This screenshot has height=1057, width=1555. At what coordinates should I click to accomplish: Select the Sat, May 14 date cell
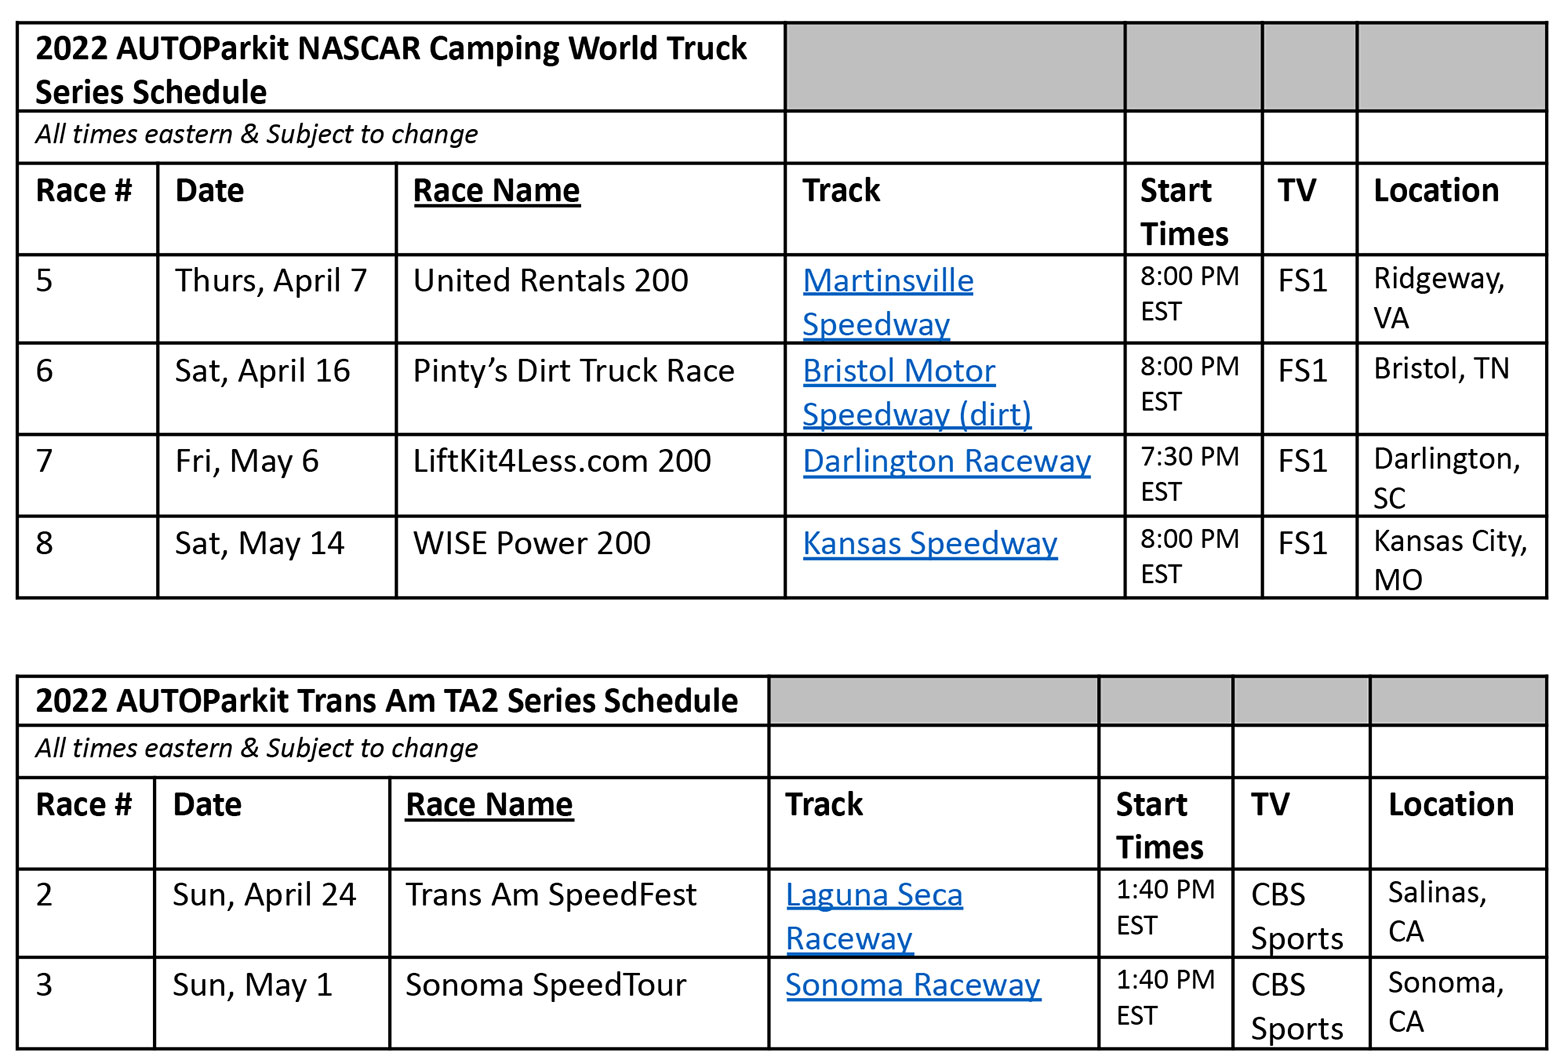pos(259,543)
